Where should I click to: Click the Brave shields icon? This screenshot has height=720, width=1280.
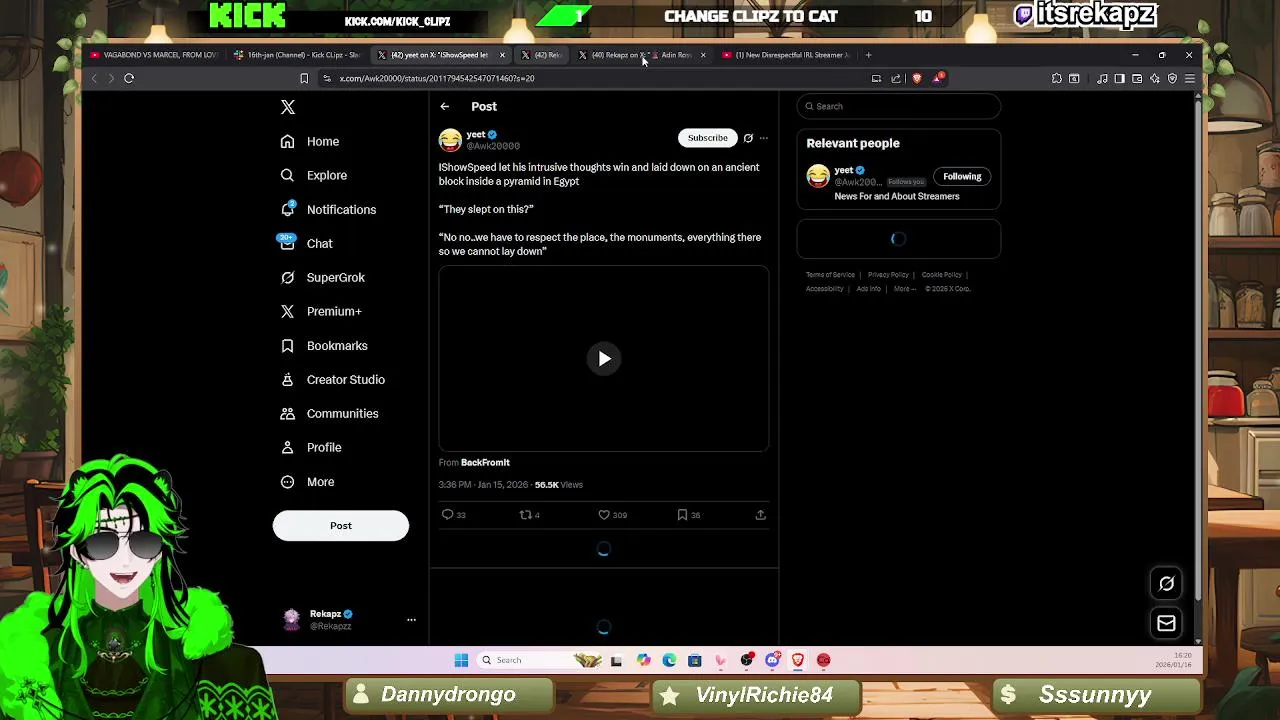coord(917,78)
